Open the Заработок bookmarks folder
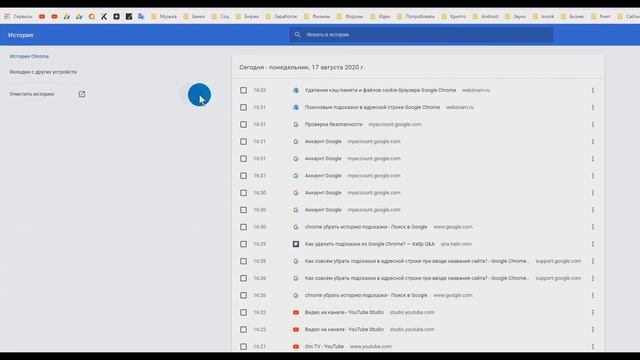The width and height of the screenshot is (640, 360). pyautogui.click(x=281, y=16)
